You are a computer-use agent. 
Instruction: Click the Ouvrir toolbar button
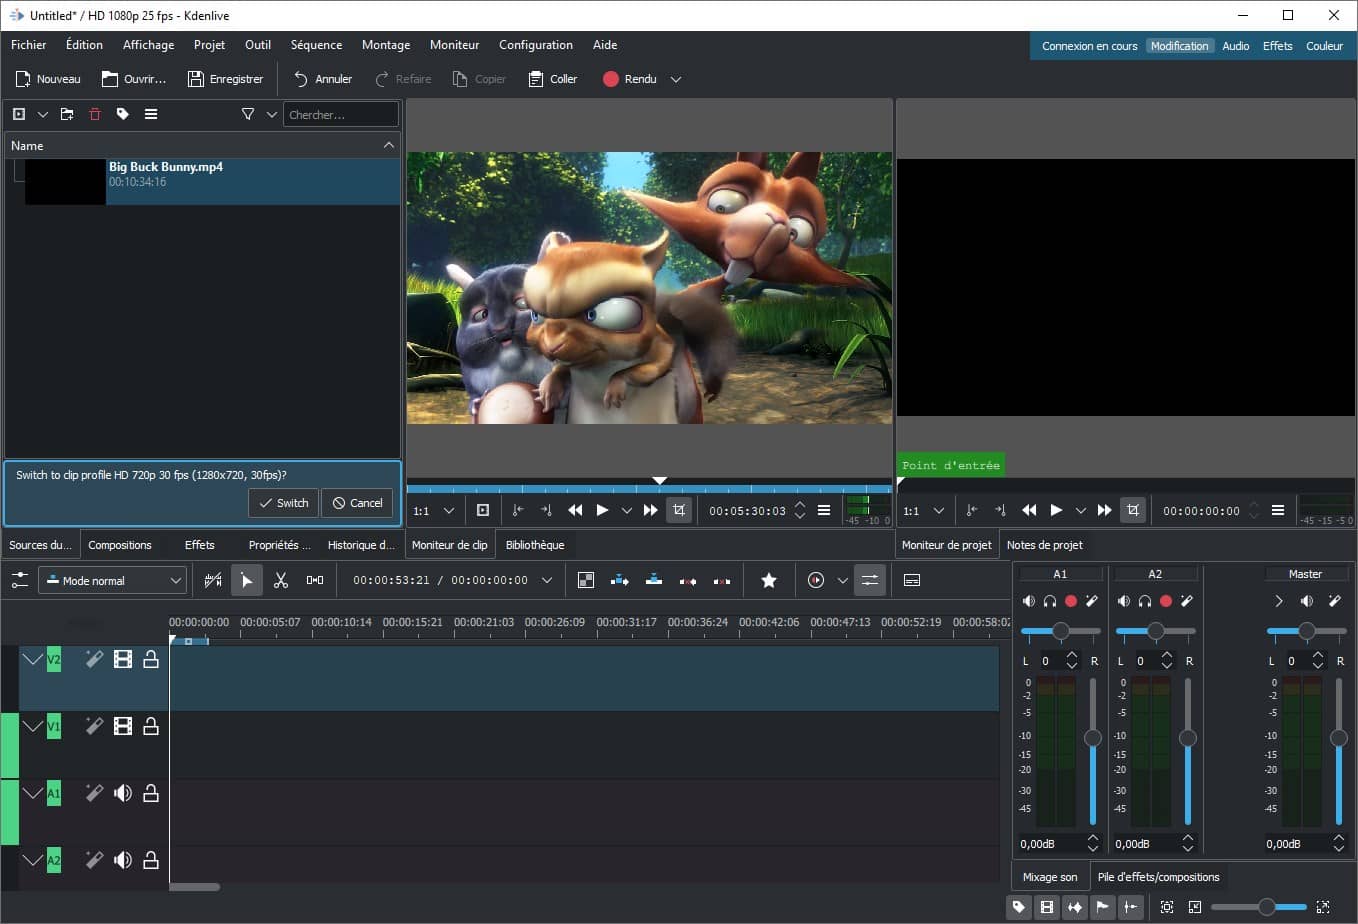click(x=134, y=79)
